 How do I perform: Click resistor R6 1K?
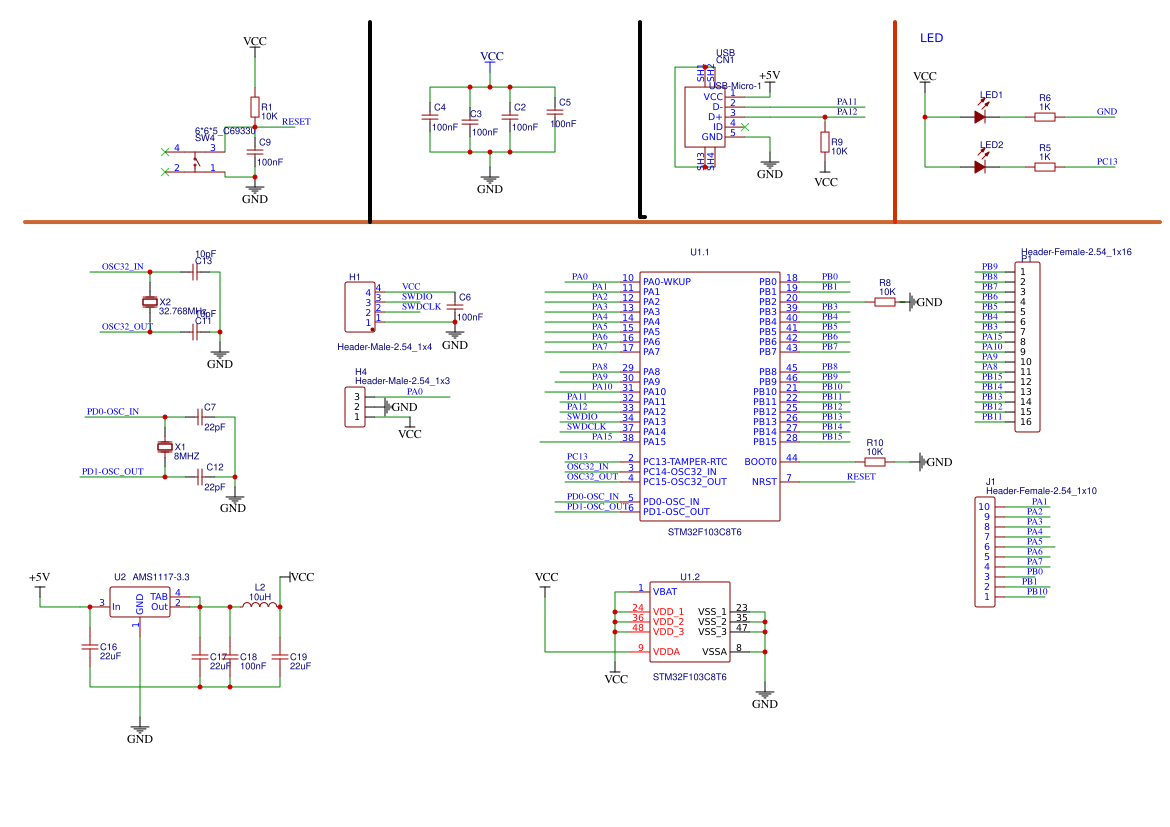[x=1045, y=116]
